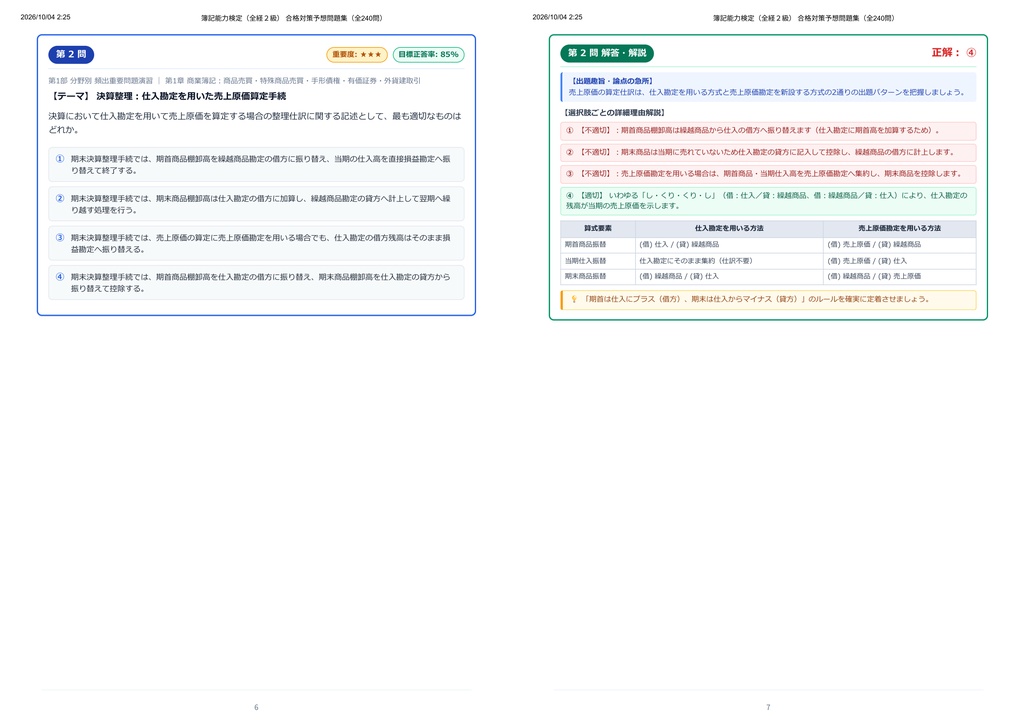The image size is (1024, 724).
Task: Click explanation ④ 【適切】 in green
Action: [768, 201]
